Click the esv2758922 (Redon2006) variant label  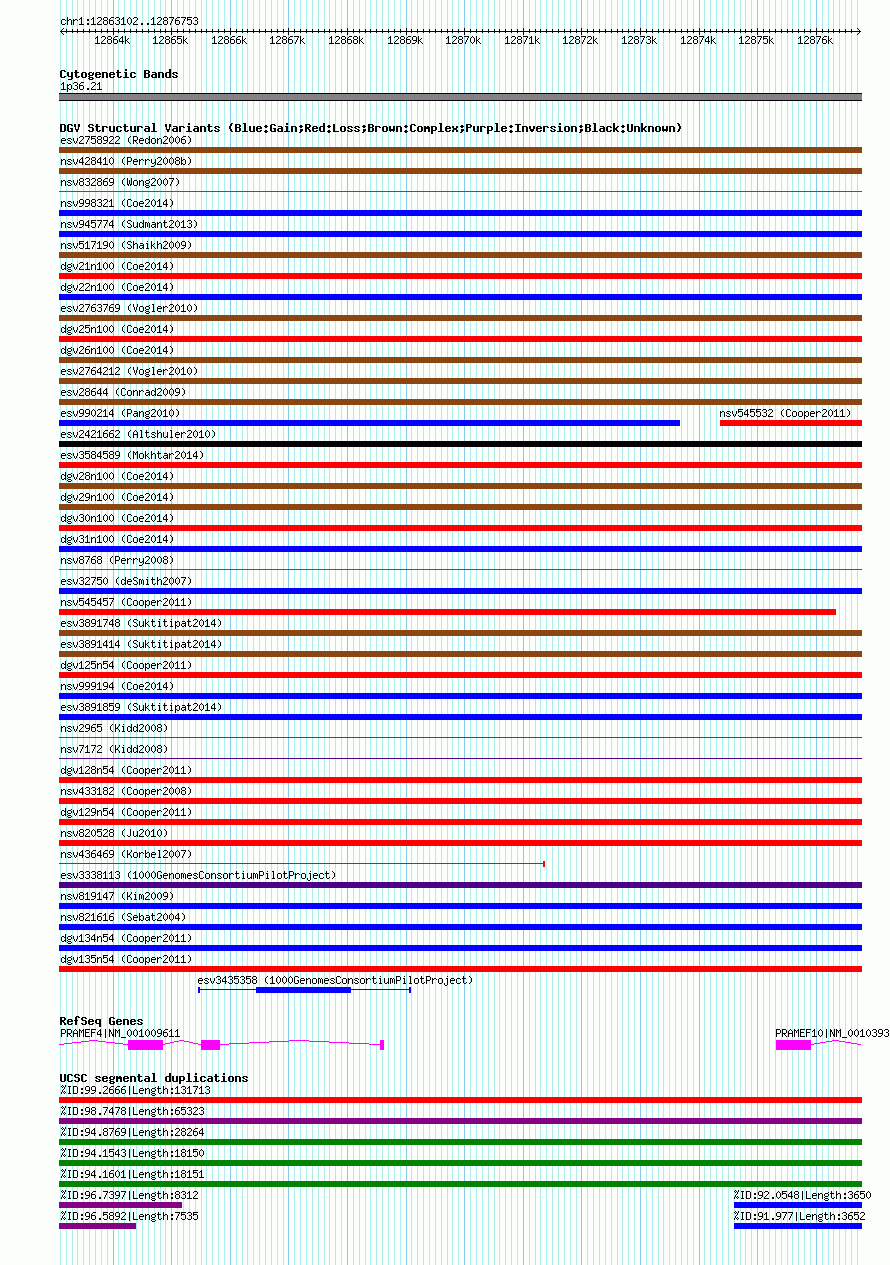click(126, 140)
